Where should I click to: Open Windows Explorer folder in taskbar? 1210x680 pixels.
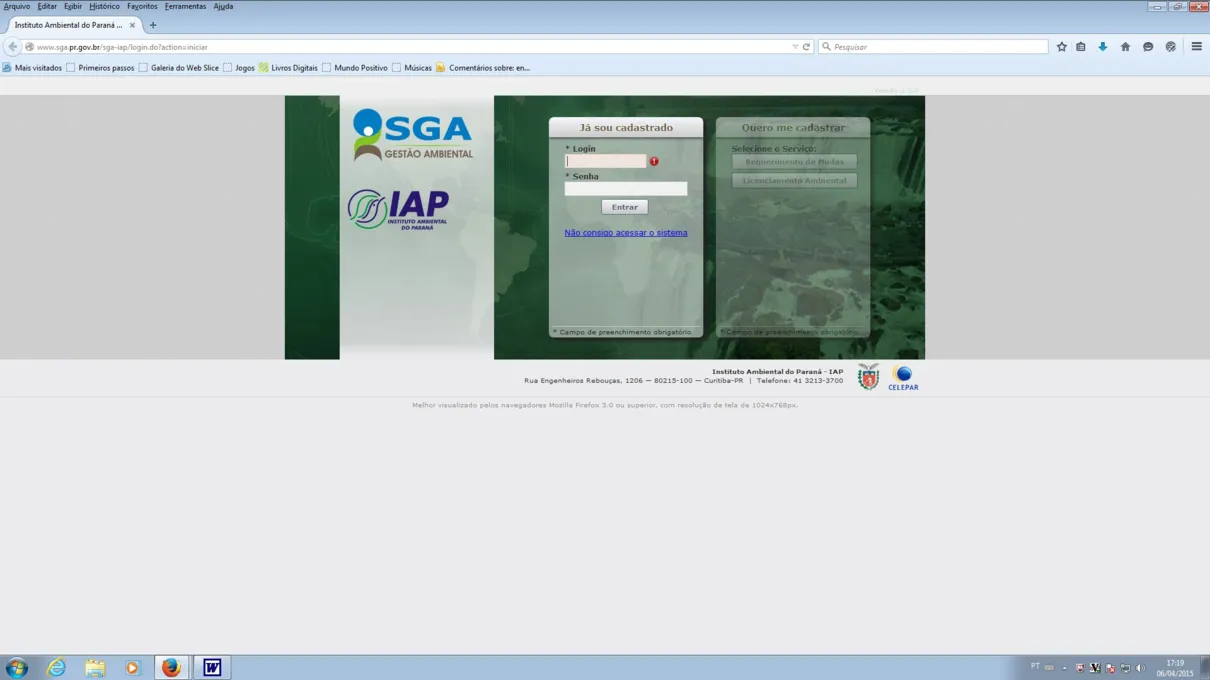(95, 667)
